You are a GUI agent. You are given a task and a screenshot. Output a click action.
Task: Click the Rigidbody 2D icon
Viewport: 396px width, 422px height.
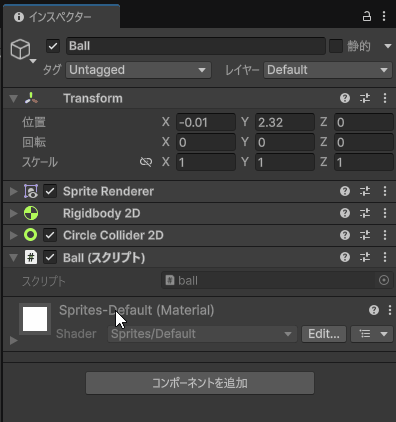(31, 213)
